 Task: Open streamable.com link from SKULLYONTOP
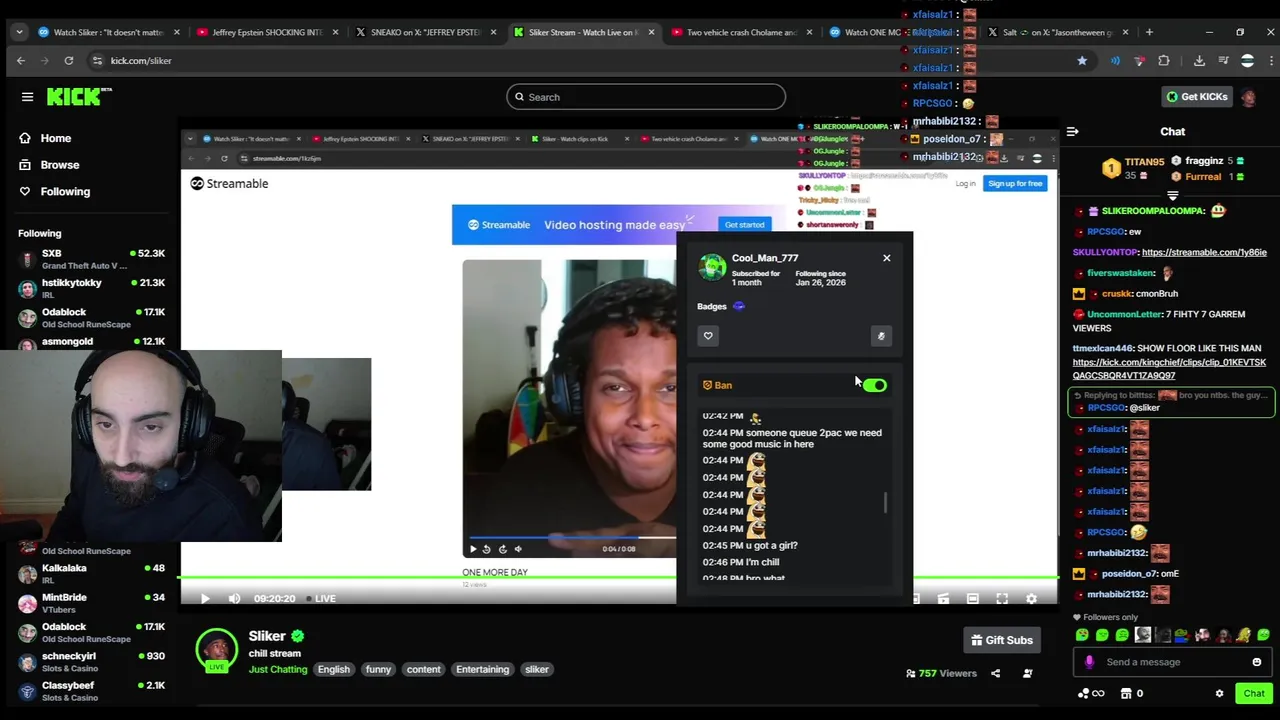(1204, 253)
